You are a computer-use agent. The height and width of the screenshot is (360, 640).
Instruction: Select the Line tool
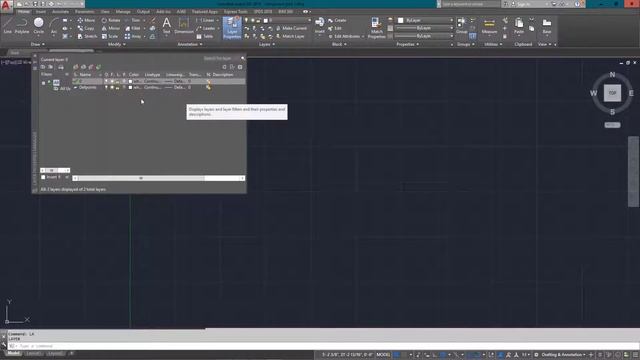tap(7, 26)
